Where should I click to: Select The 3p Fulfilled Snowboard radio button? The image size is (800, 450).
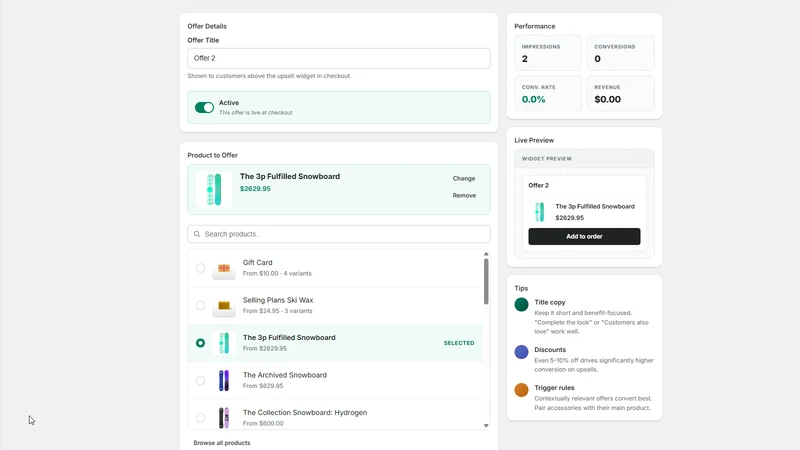[x=201, y=343]
